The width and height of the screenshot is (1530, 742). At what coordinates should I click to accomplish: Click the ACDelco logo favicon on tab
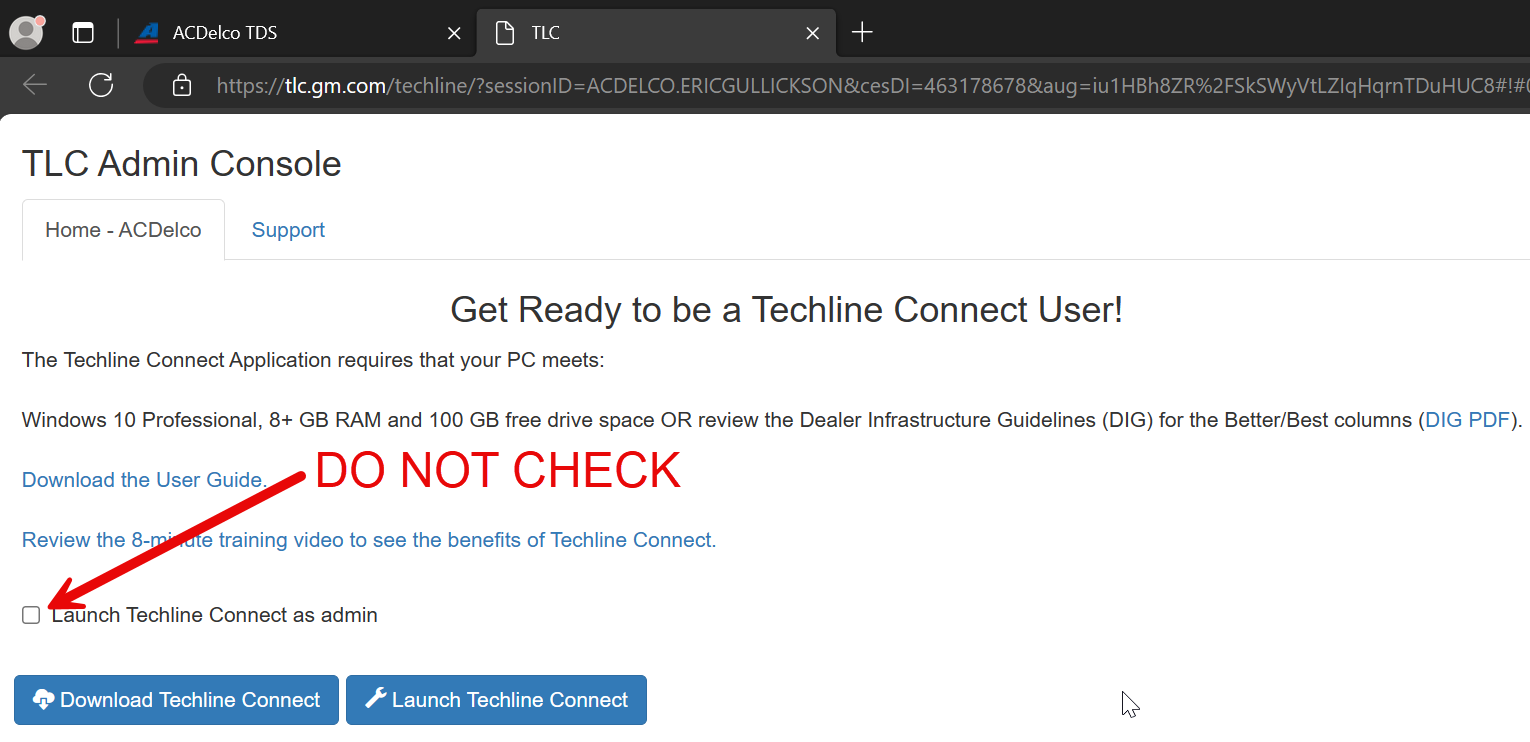coord(147,33)
